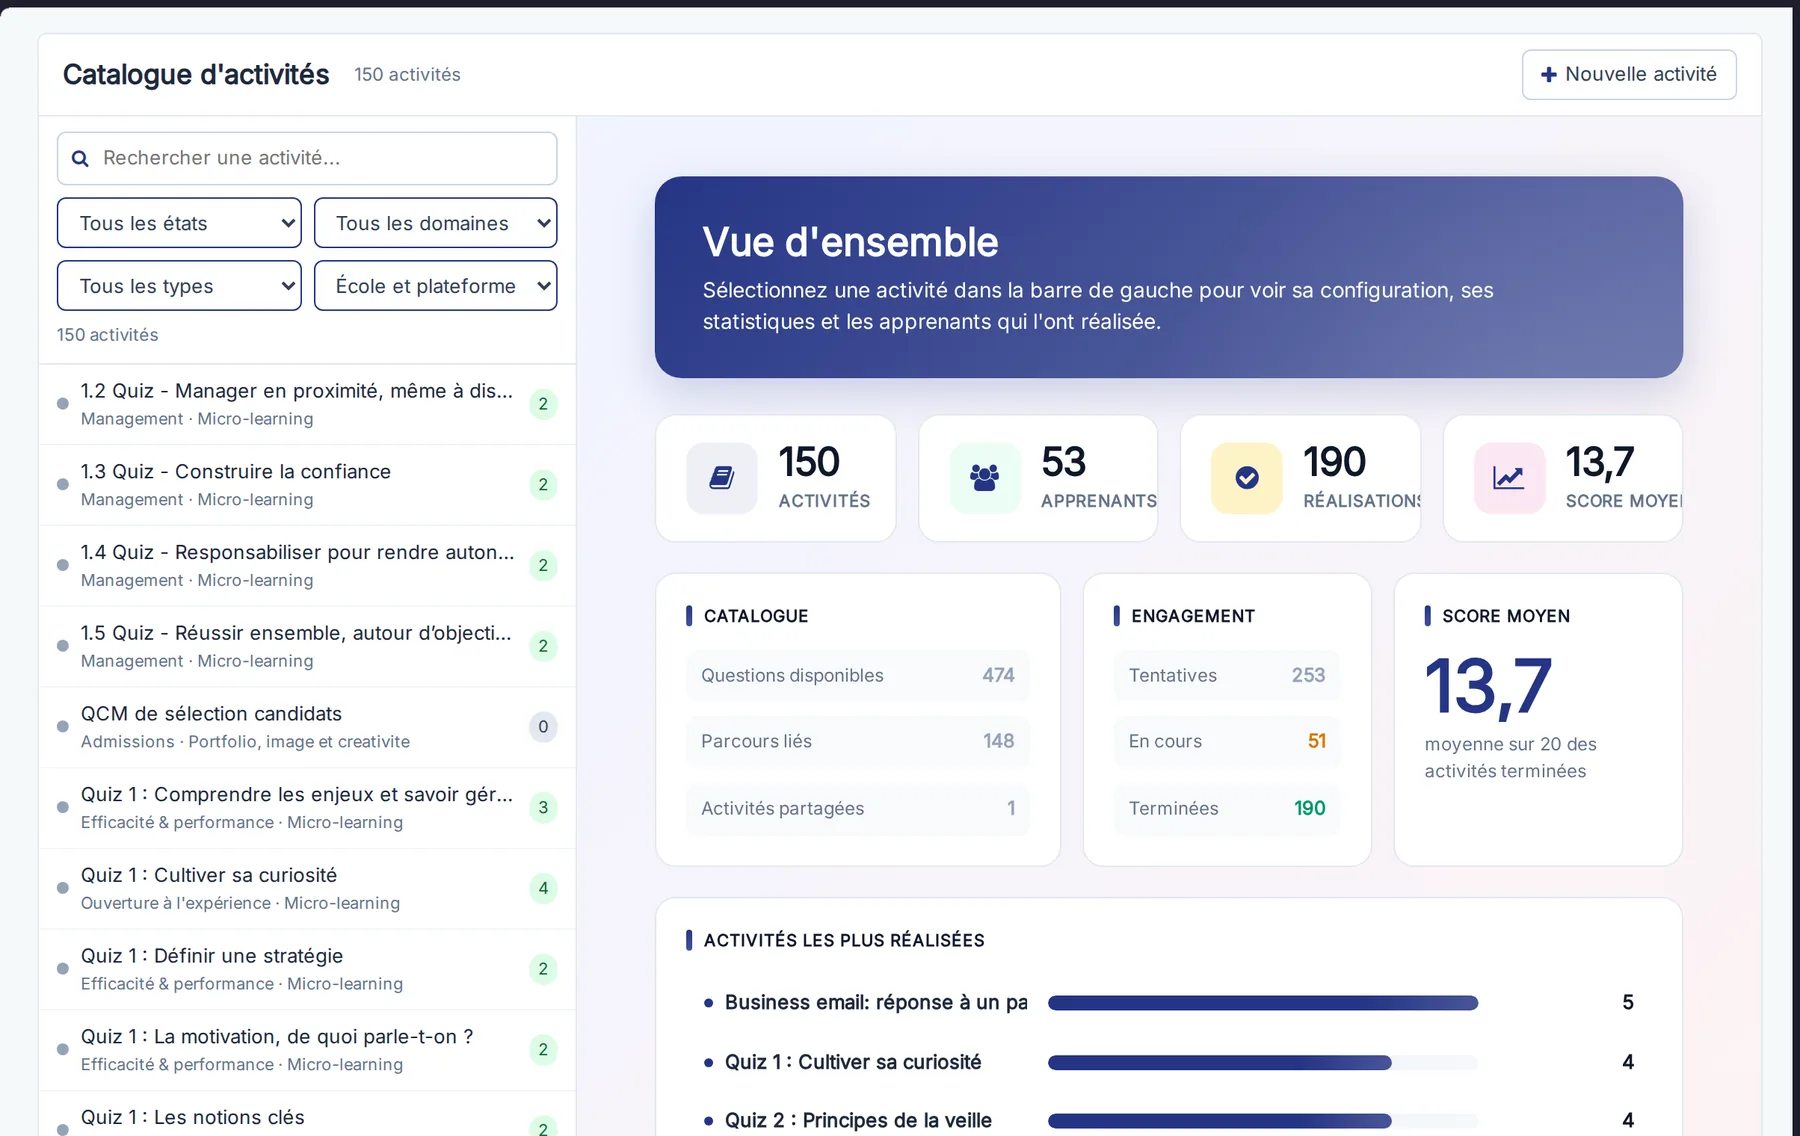Viewport: 1800px width, 1136px height.
Task: Click the Tentatives 253 row
Action: coord(1227,675)
